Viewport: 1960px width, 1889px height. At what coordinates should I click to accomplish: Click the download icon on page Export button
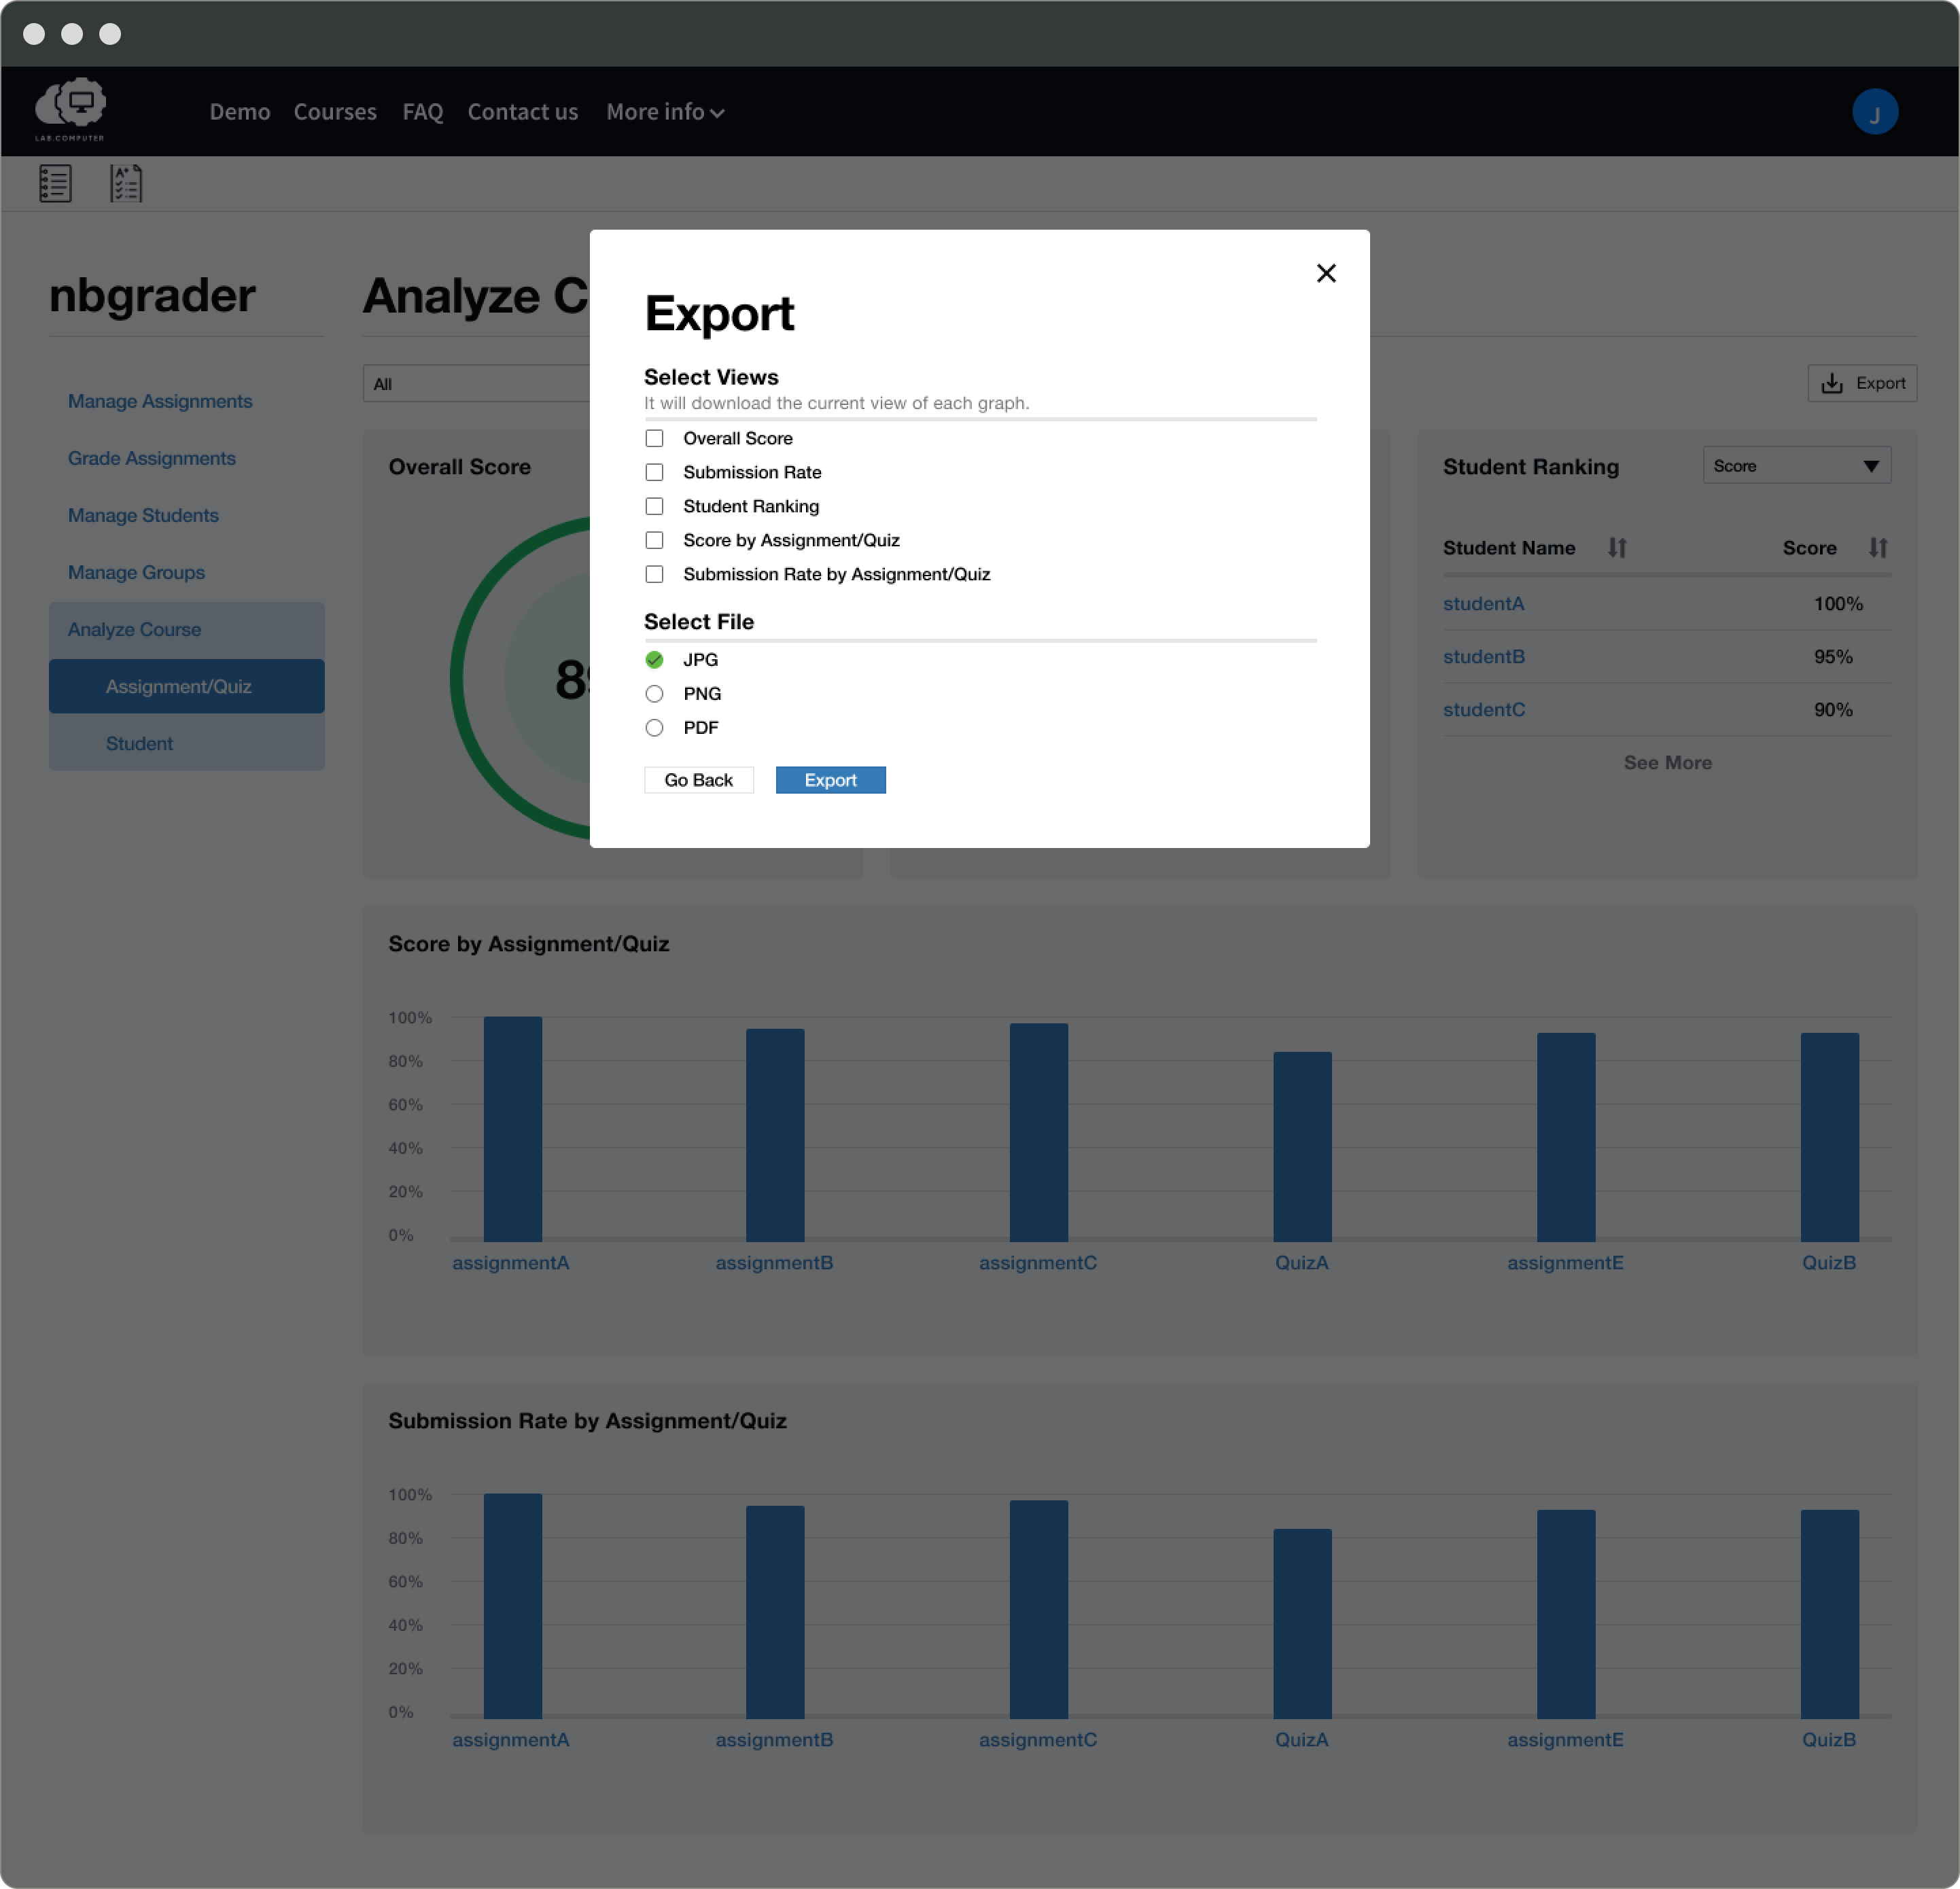[1832, 384]
